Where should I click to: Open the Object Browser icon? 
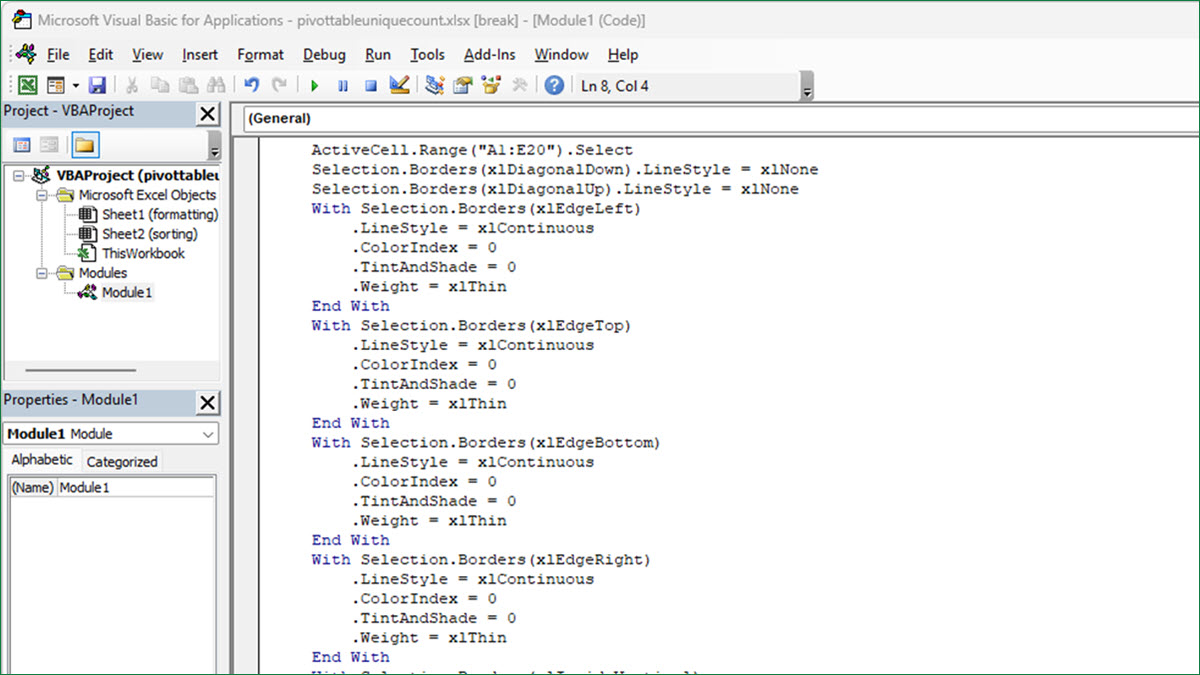490,86
